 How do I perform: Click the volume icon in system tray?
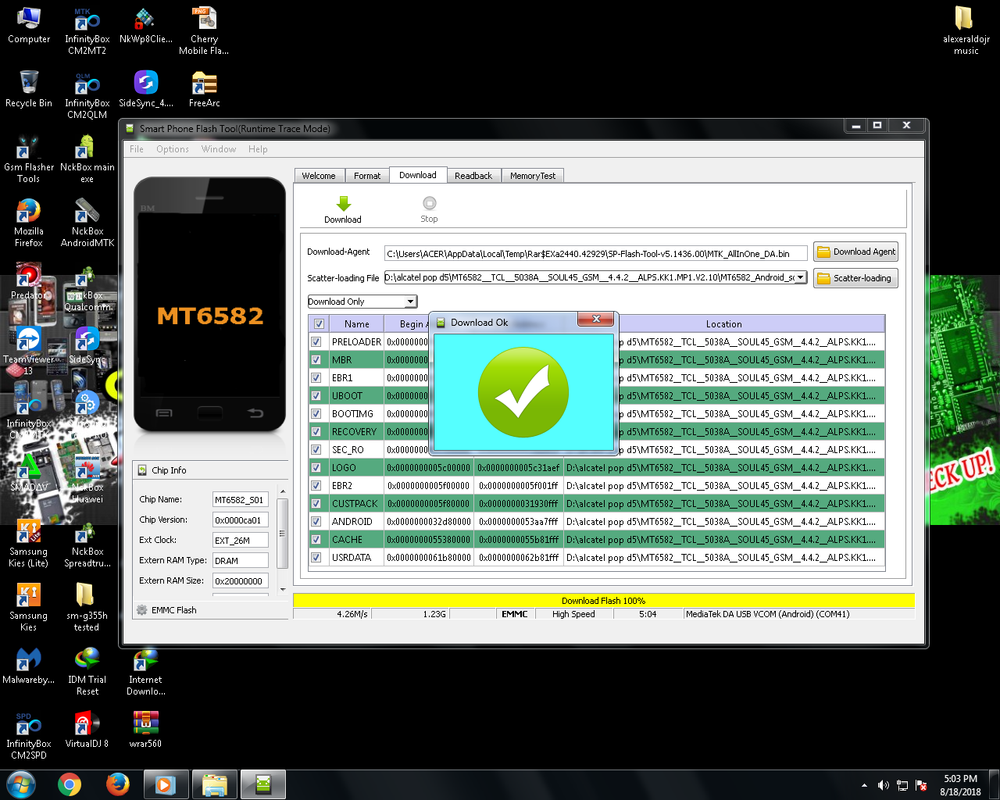[883, 785]
